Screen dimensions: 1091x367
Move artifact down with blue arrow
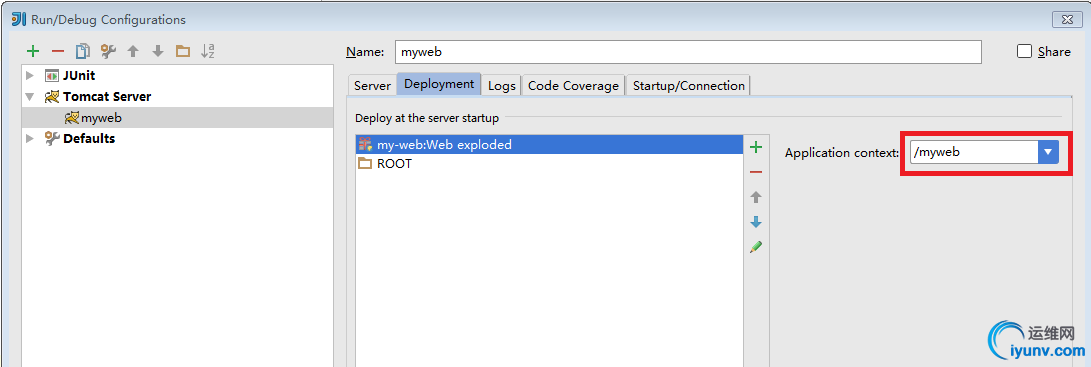[756, 222]
